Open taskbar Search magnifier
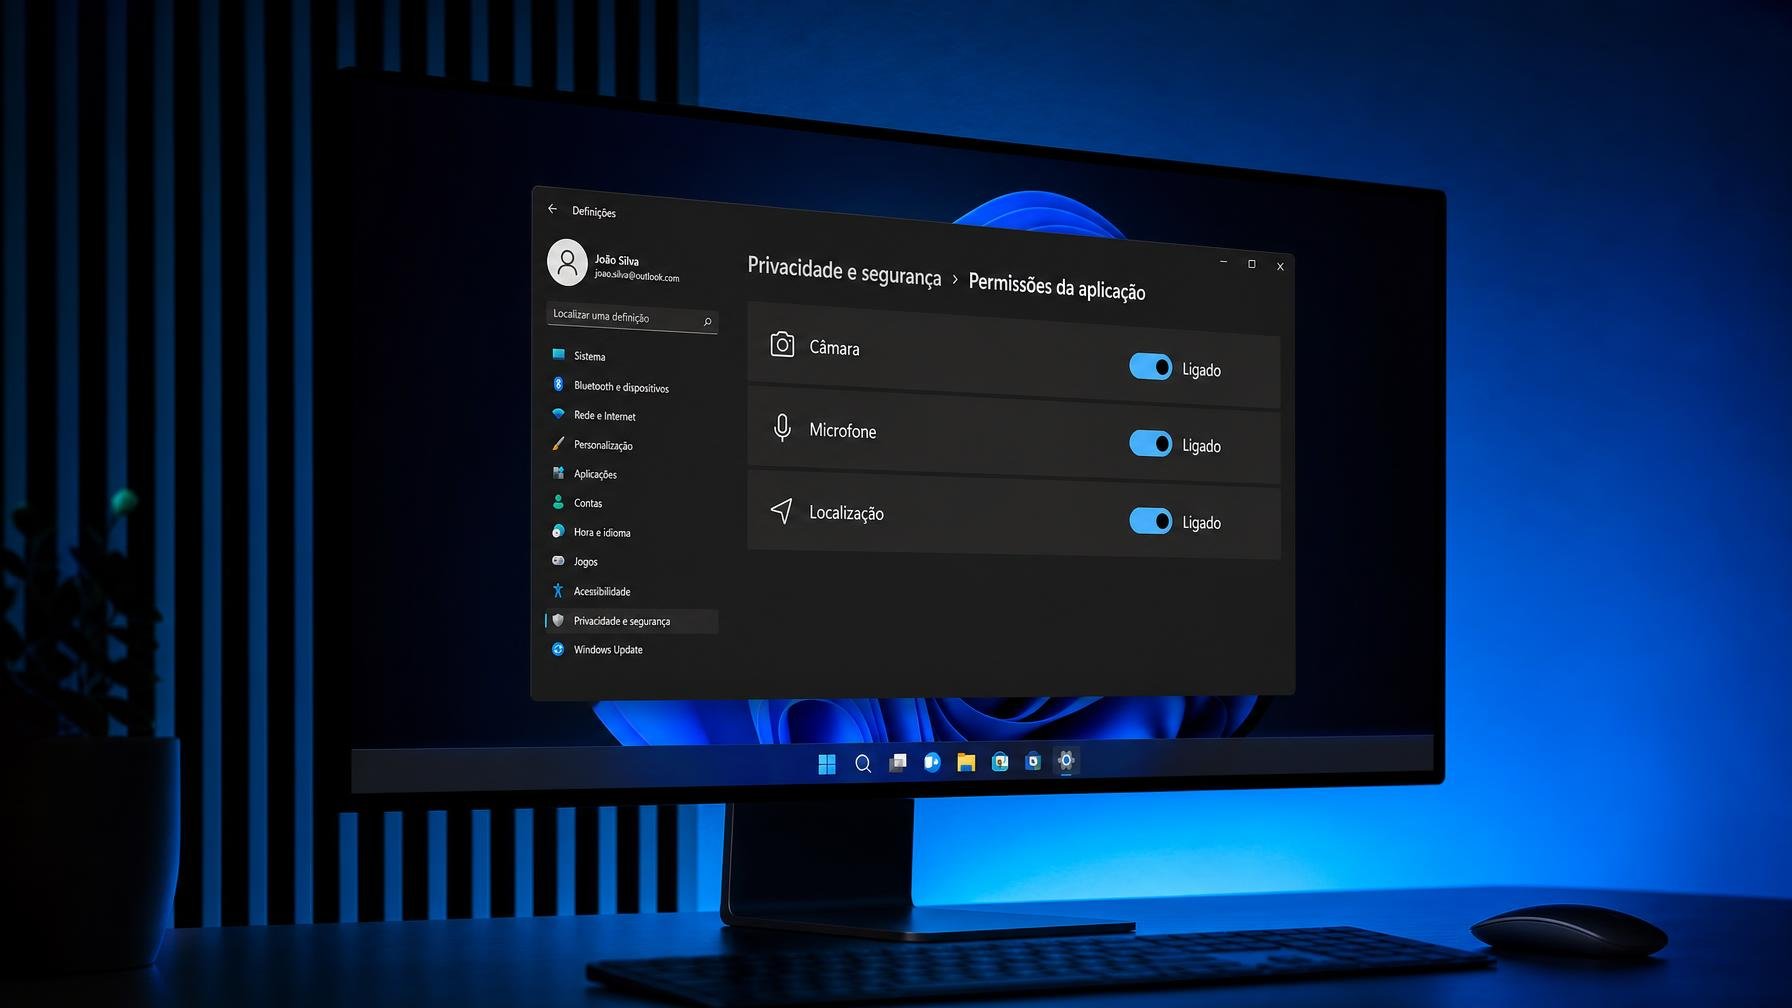The width and height of the screenshot is (1792, 1008). pyautogui.click(x=863, y=764)
